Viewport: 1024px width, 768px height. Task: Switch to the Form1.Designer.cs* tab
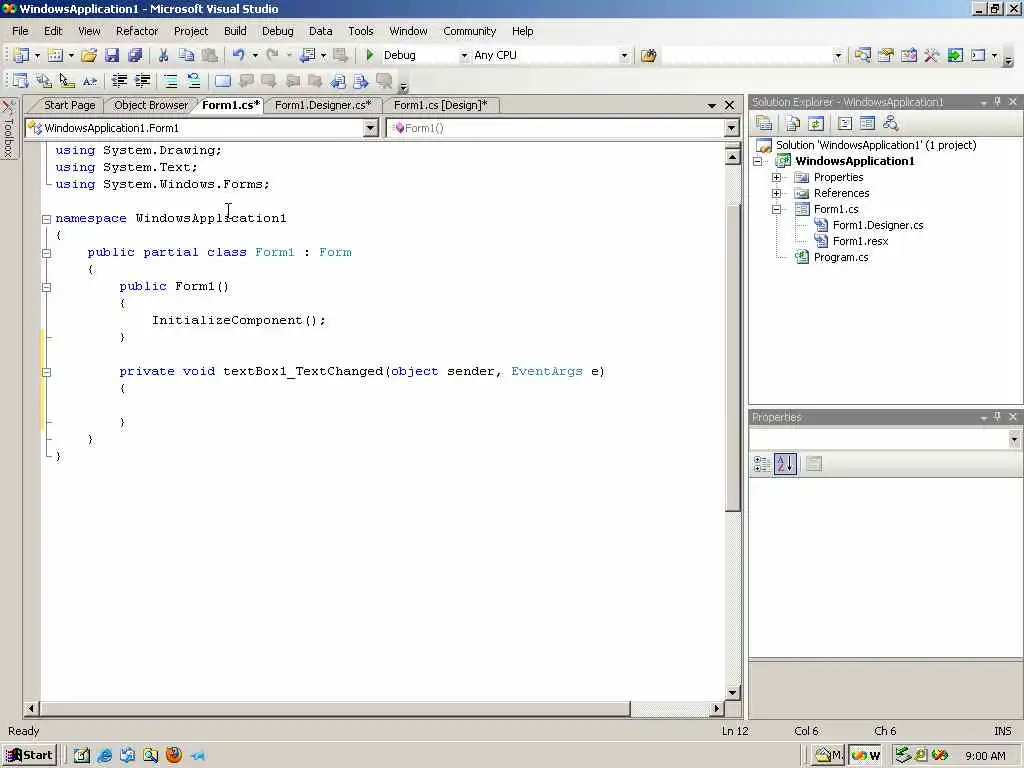pyautogui.click(x=323, y=105)
